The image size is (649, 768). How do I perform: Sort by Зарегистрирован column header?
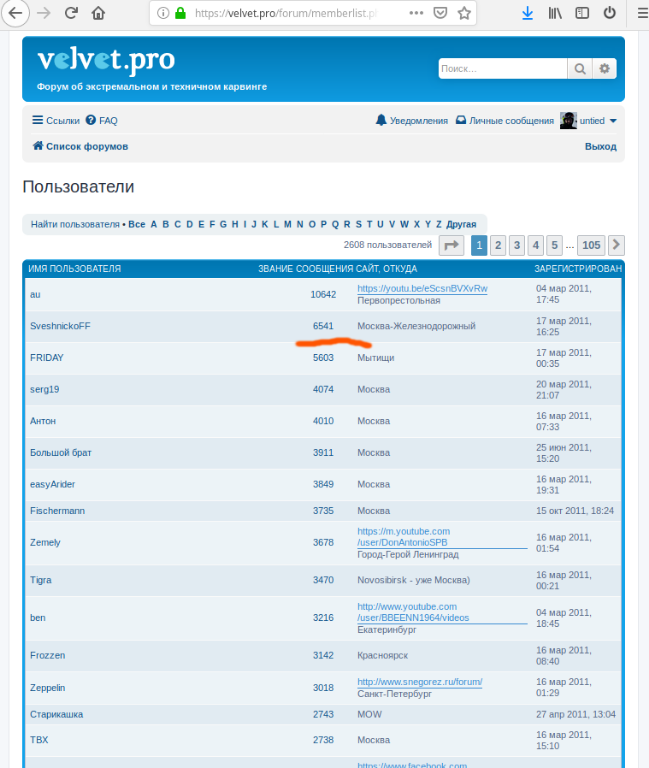(577, 269)
